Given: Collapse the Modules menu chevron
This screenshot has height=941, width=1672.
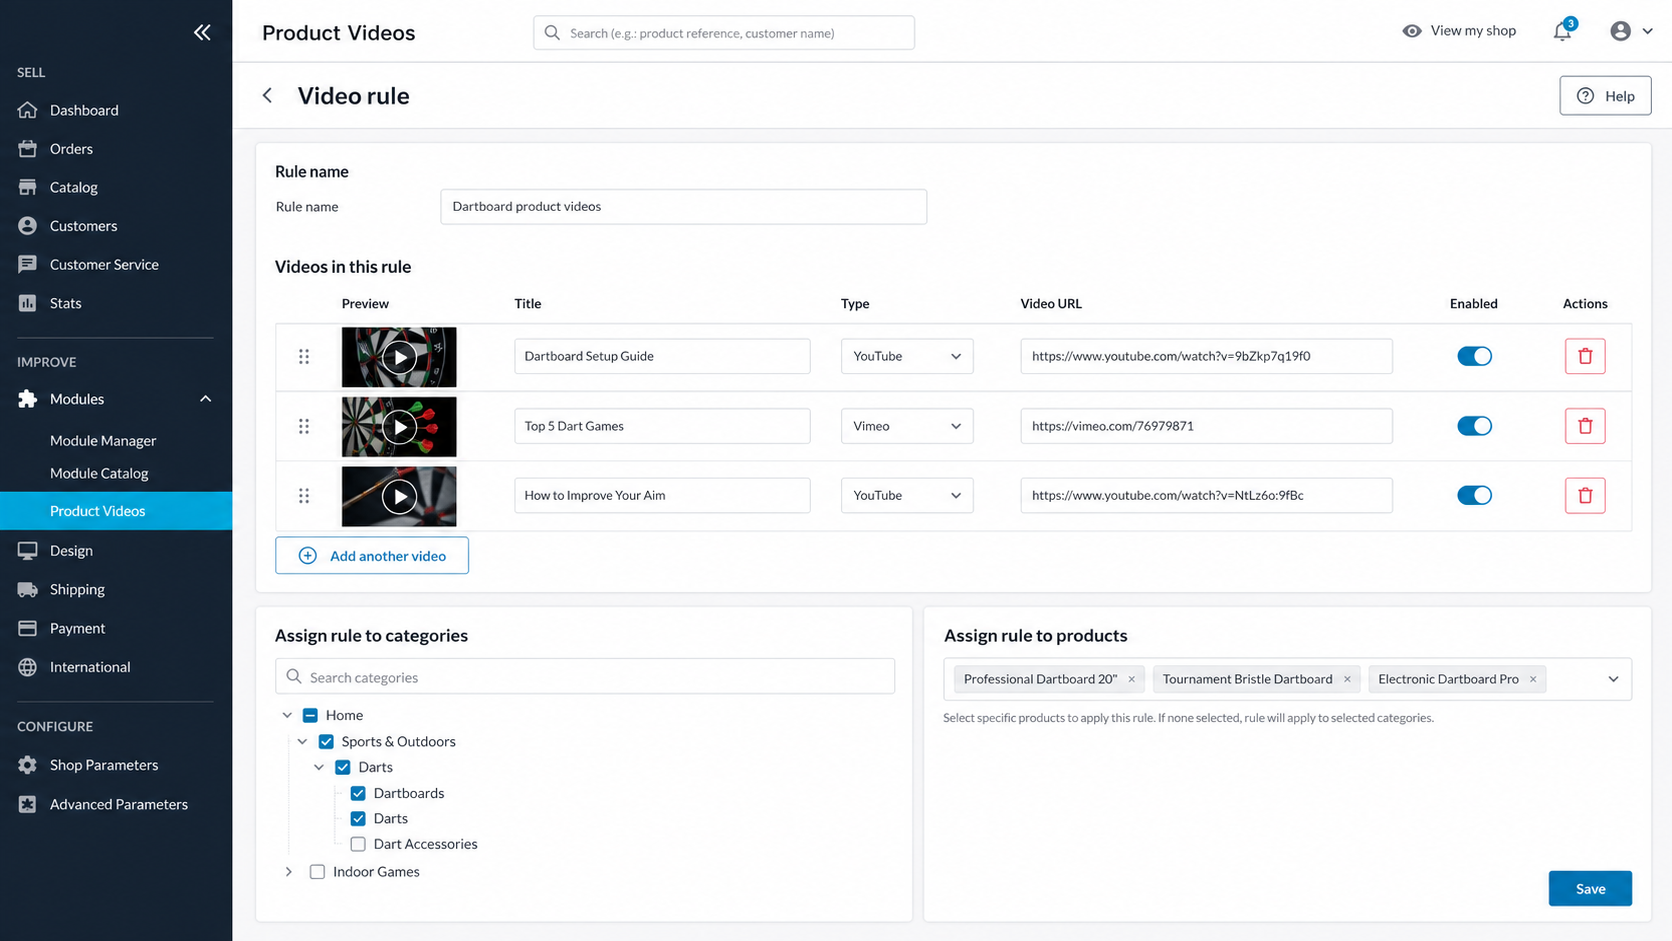Looking at the screenshot, I should (205, 399).
